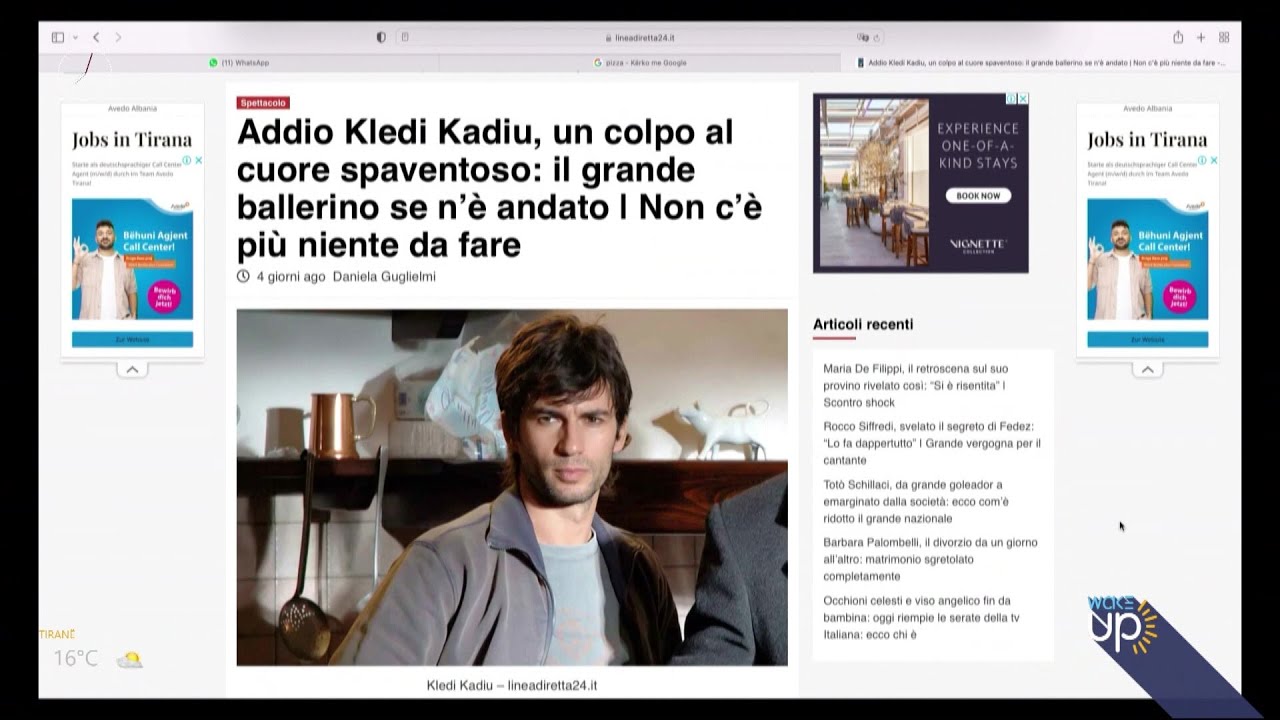Open the sidebar dropdown arrow

(x=74, y=37)
